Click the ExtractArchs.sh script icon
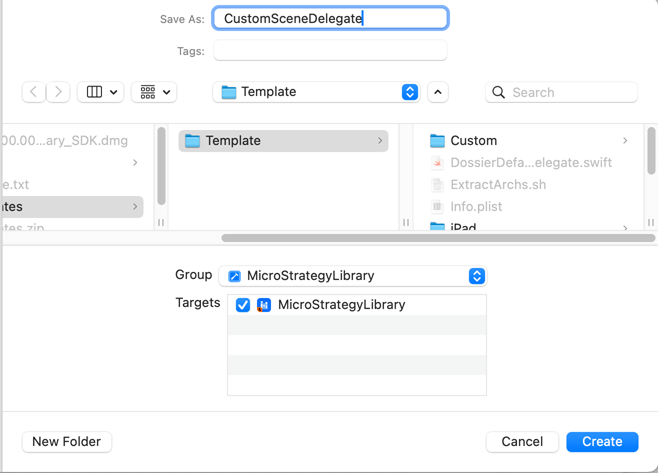The height and width of the screenshot is (473, 658). [437, 184]
